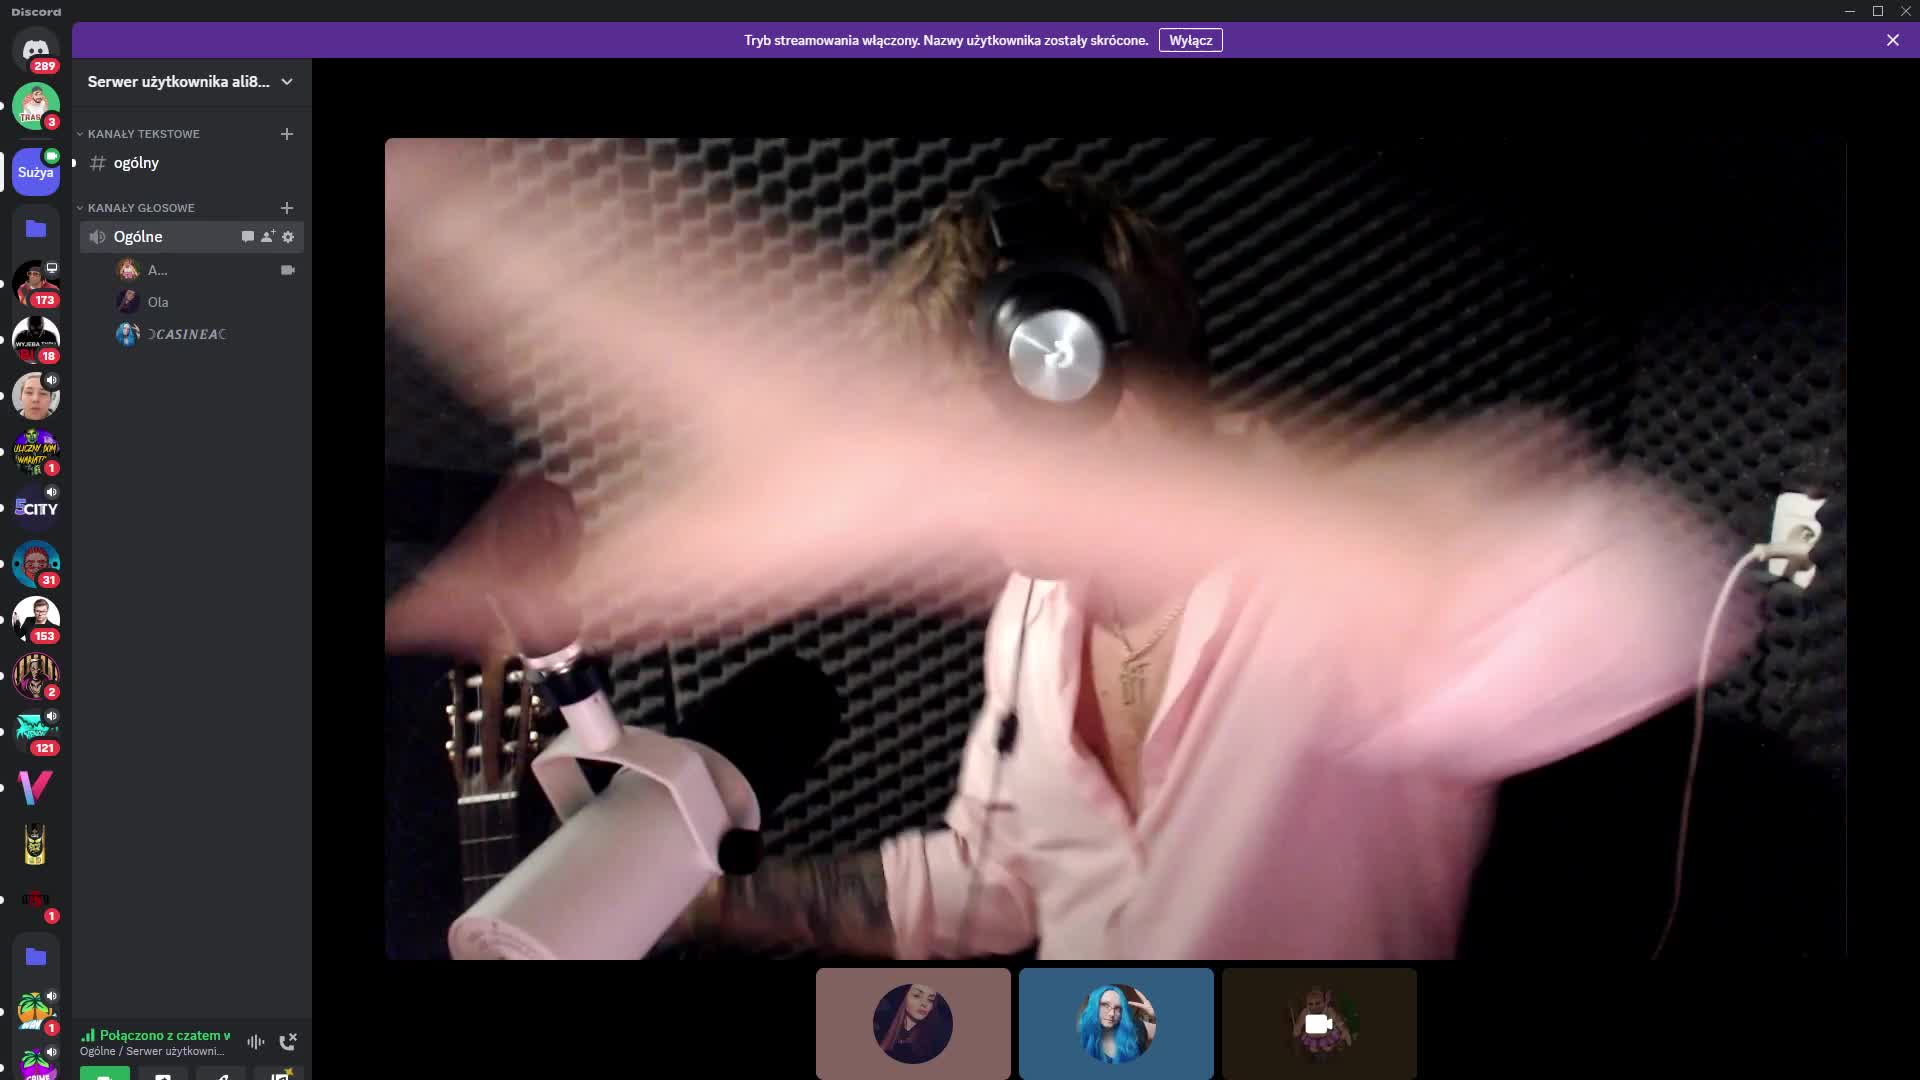Turn off streamer mode with Wyłącz

1190,40
